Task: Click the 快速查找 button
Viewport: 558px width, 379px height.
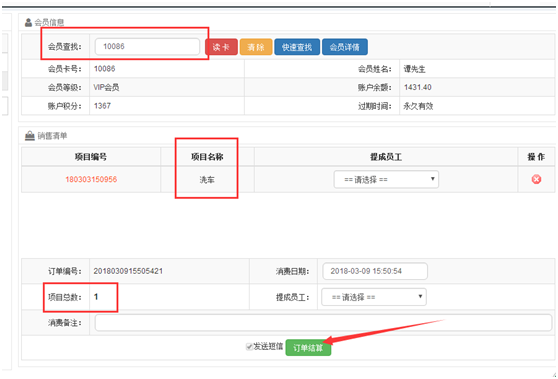Action: pos(297,47)
